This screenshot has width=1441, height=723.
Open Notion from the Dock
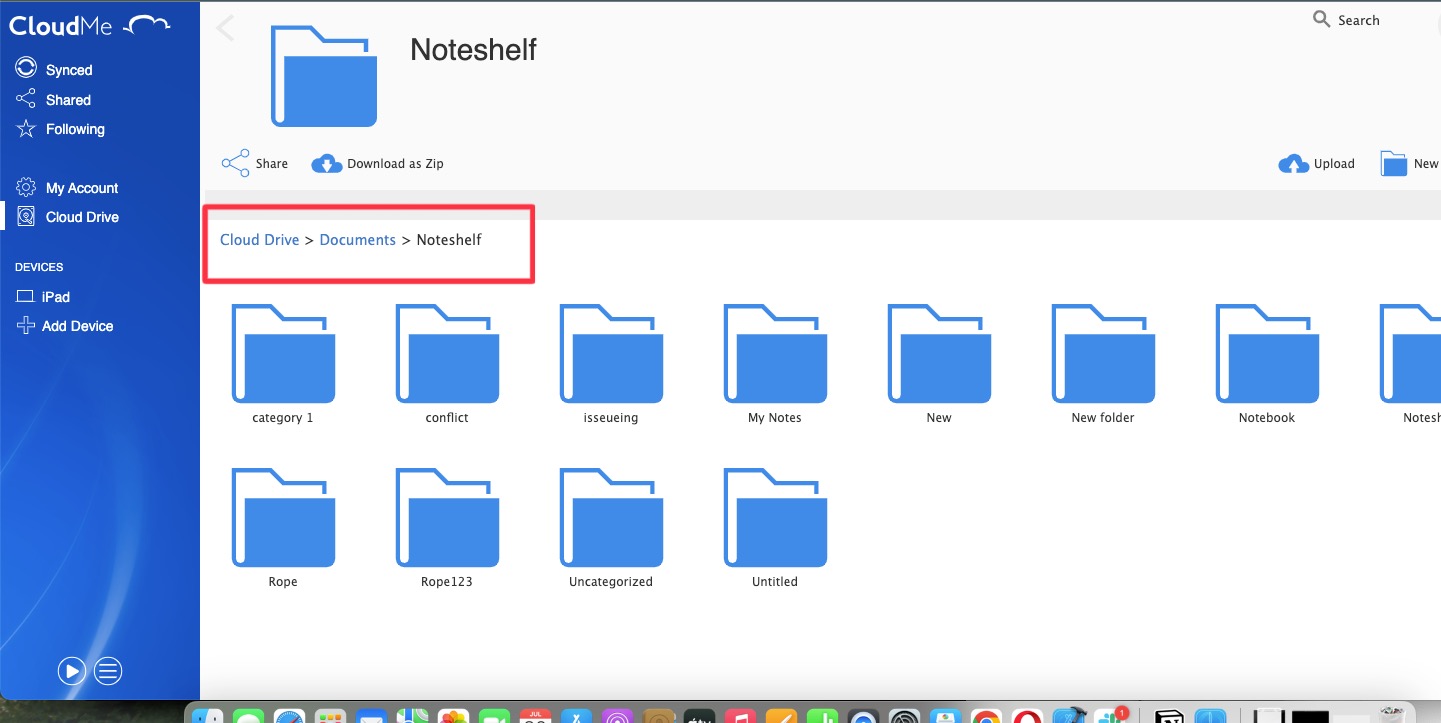(x=1168, y=716)
